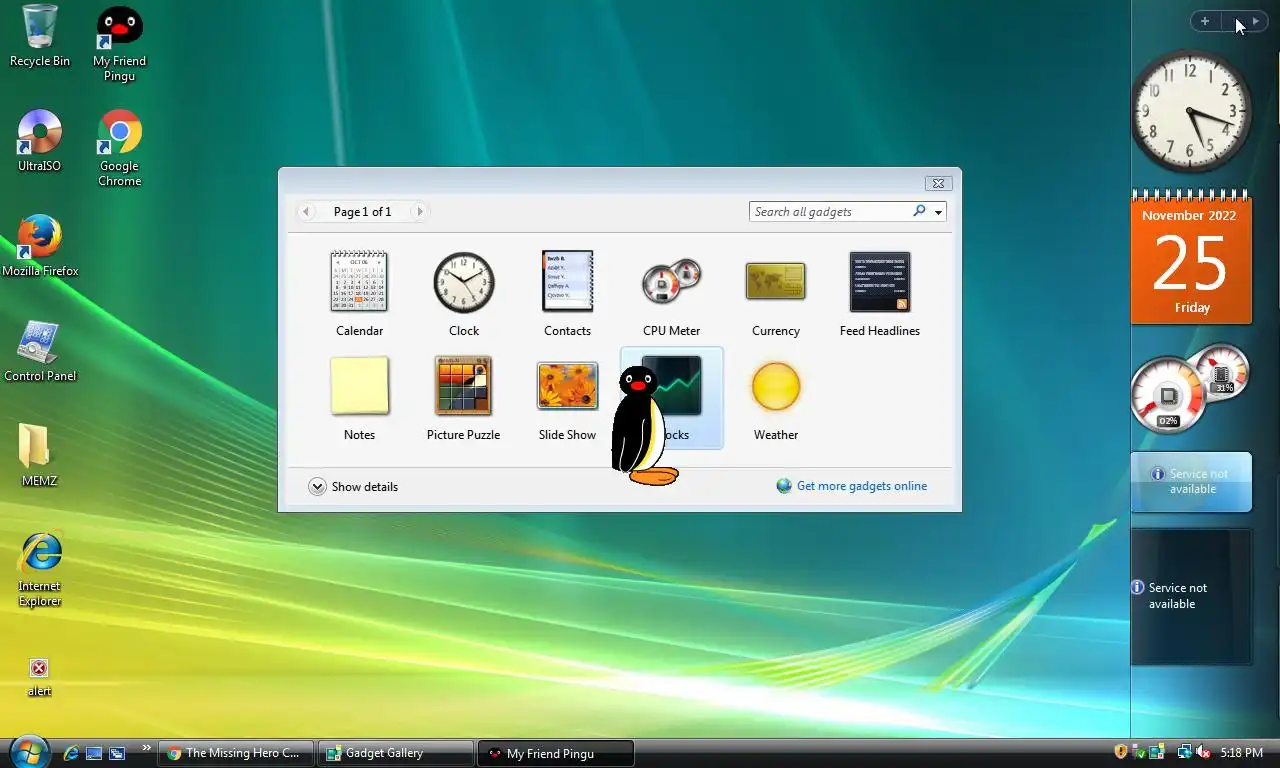Viewport: 1280px width, 768px height.
Task: Open the network tray icon
Action: tap(1185, 752)
